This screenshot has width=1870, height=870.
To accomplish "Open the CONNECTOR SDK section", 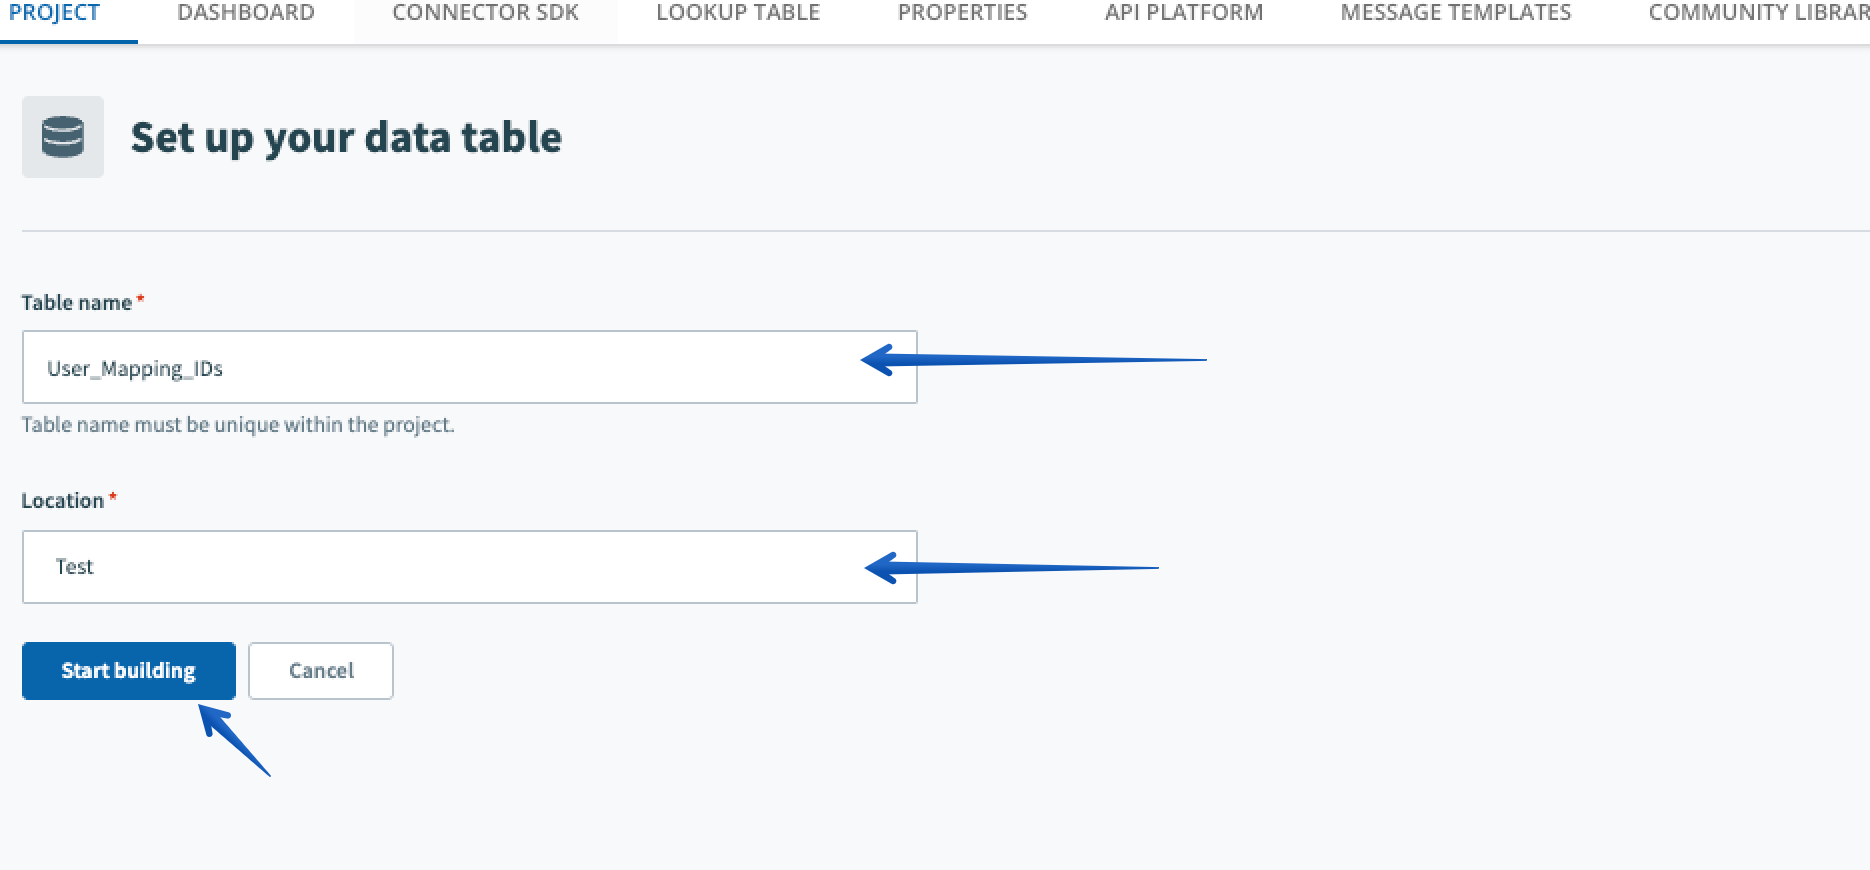I will point(485,13).
